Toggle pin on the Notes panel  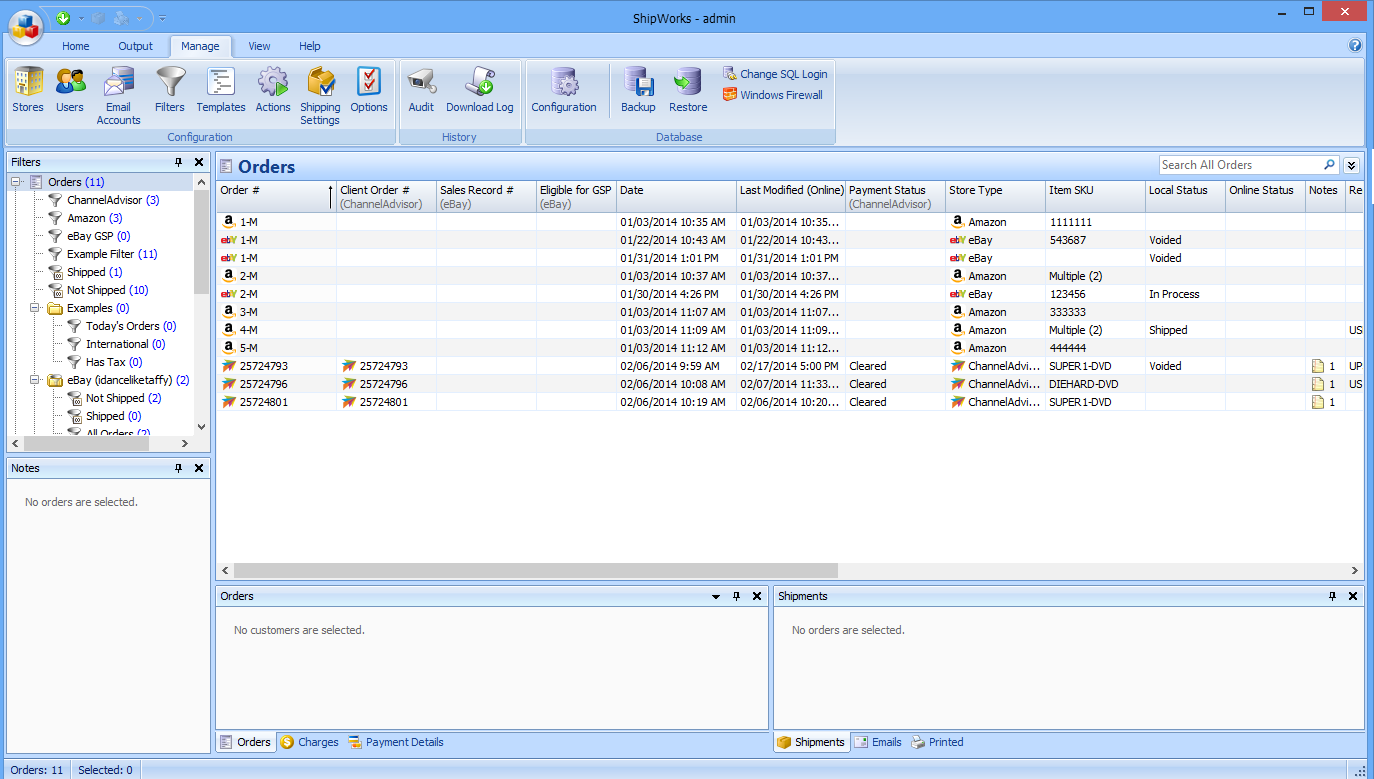click(x=179, y=468)
